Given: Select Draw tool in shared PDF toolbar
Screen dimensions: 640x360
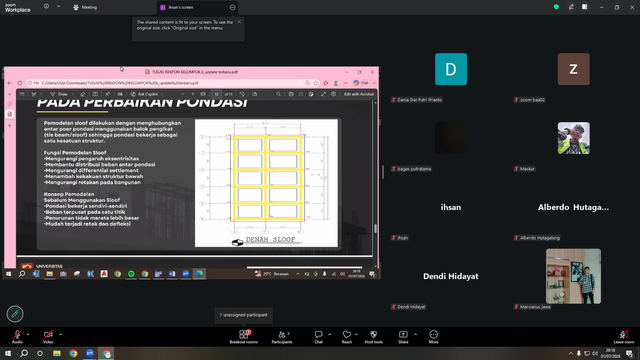Looking at the screenshot, I should pos(59,94).
